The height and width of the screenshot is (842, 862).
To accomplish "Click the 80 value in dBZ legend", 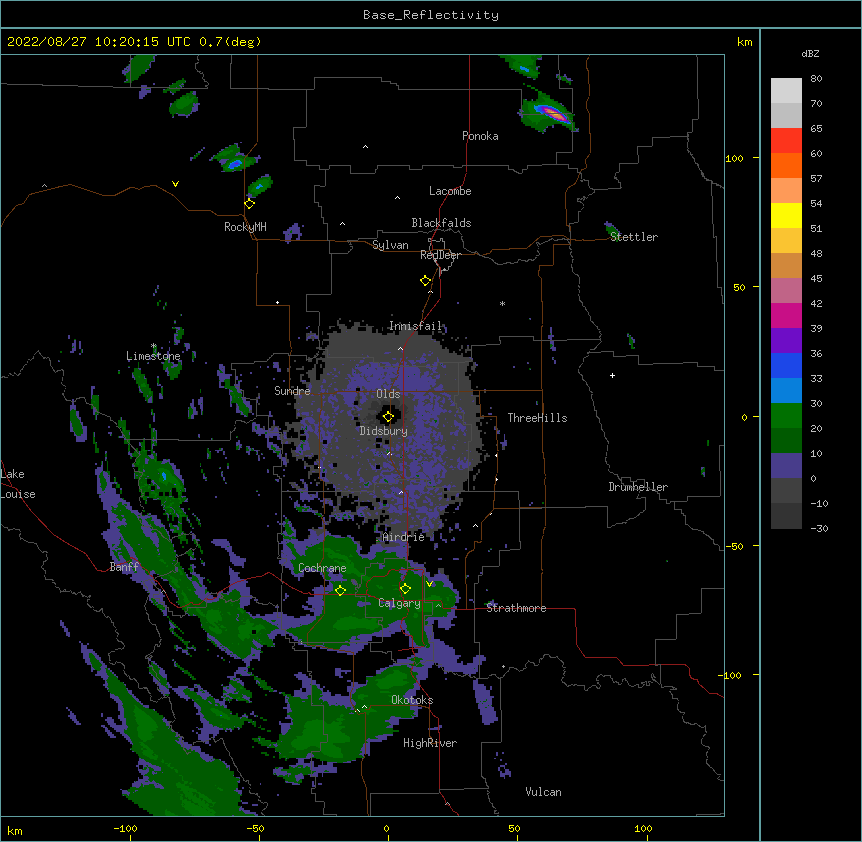I will (x=816, y=79).
